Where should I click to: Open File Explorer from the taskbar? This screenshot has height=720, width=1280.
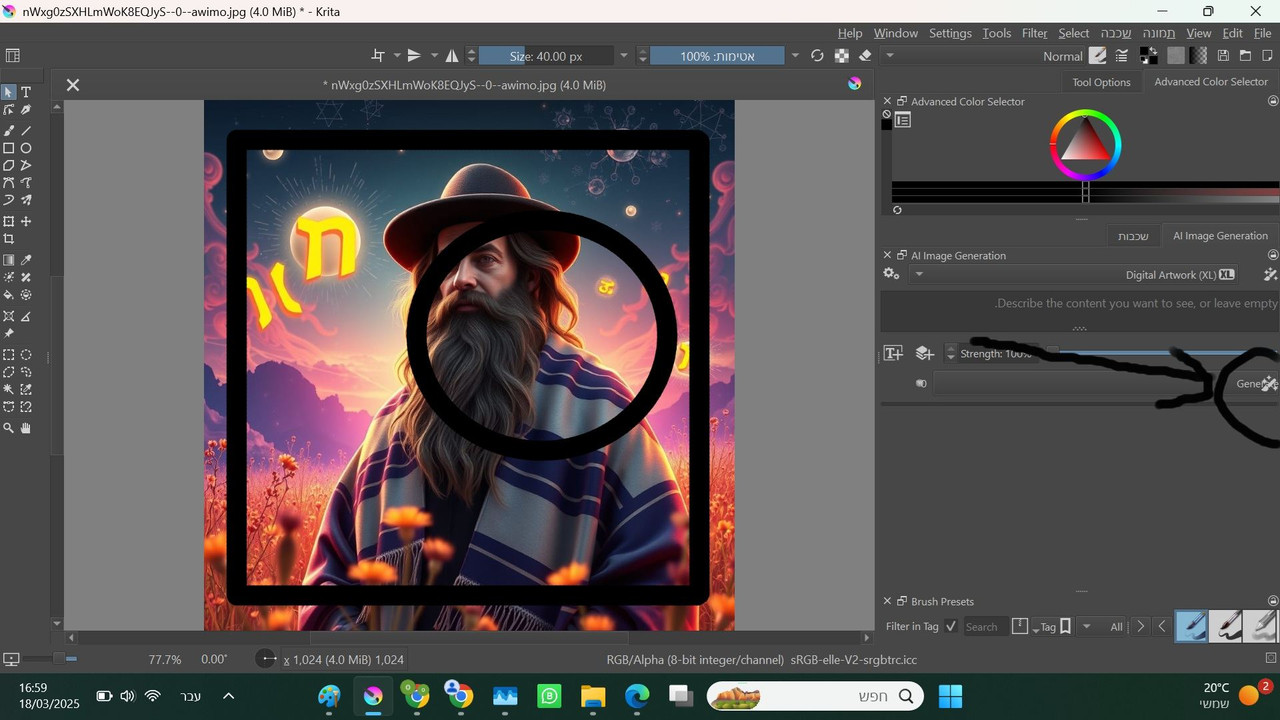pos(593,696)
